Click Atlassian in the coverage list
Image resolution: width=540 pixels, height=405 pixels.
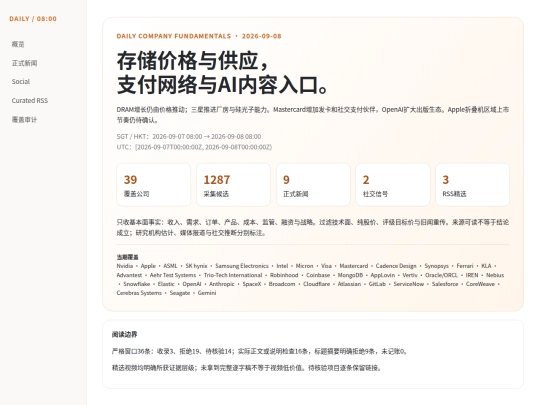pyautogui.click(x=349, y=284)
